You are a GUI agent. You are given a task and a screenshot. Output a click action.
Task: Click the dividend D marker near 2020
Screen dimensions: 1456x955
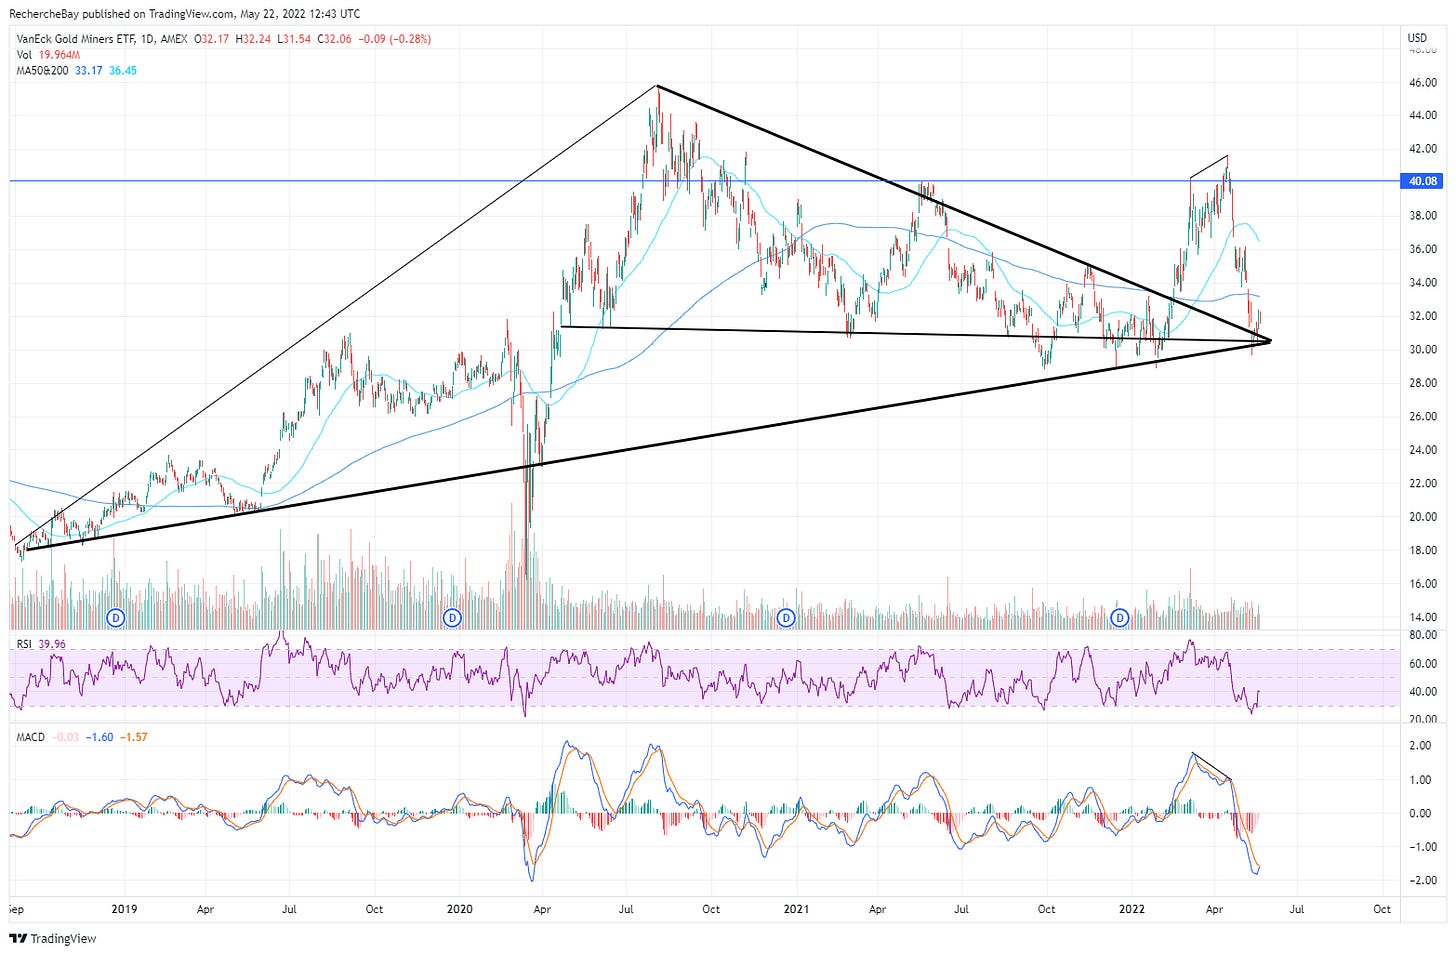click(452, 618)
